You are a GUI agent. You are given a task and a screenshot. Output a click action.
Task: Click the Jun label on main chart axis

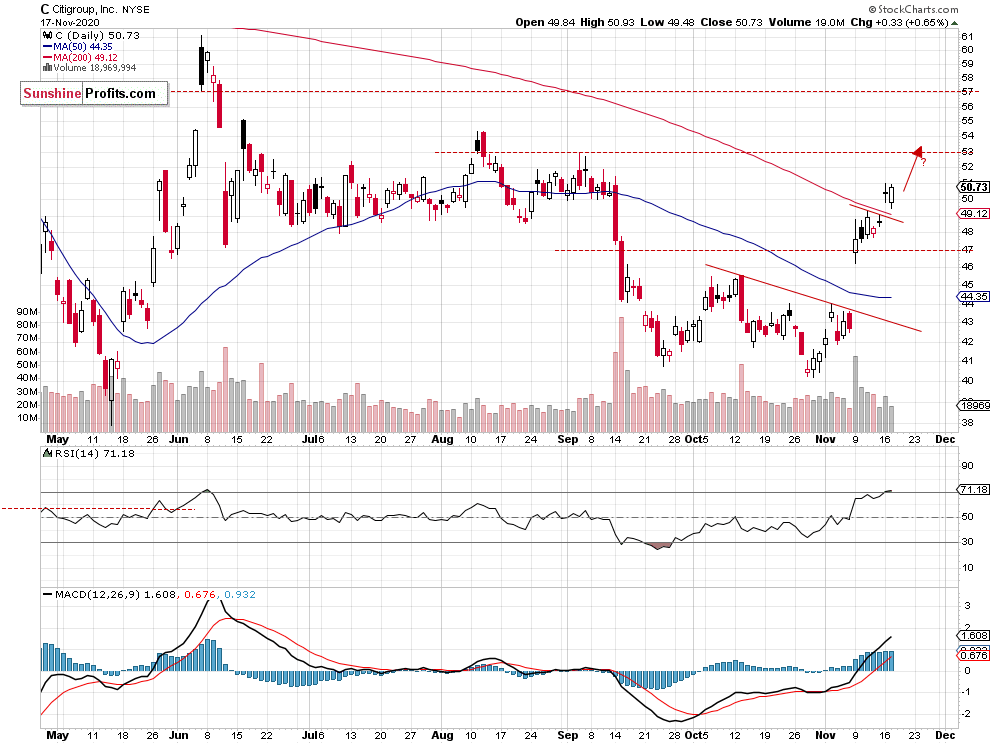[179, 439]
